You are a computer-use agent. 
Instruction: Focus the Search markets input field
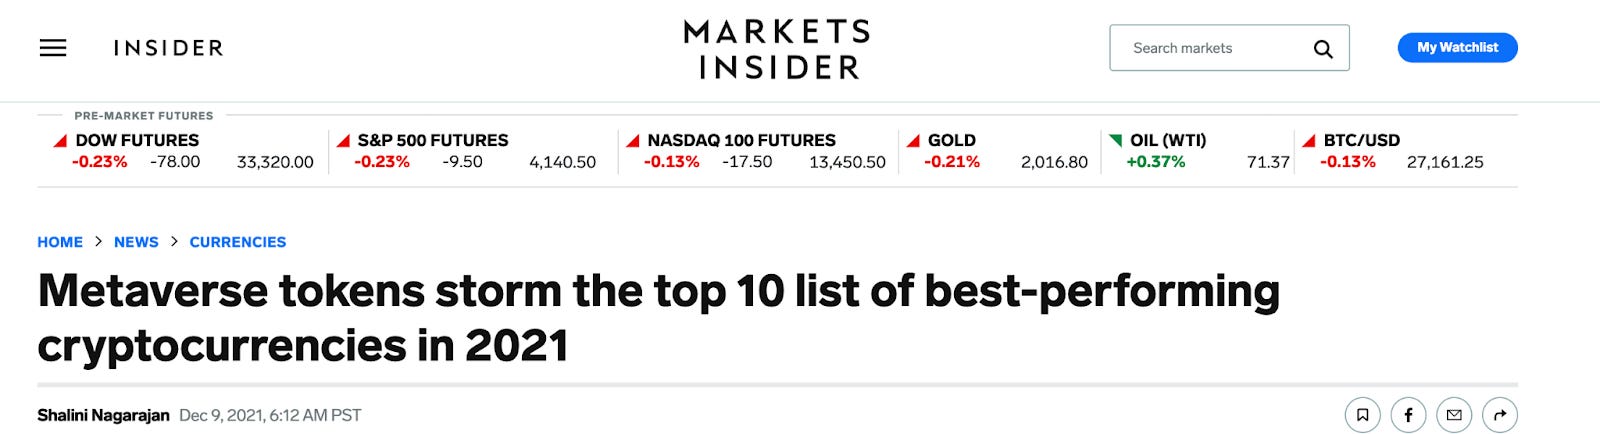(x=1229, y=48)
